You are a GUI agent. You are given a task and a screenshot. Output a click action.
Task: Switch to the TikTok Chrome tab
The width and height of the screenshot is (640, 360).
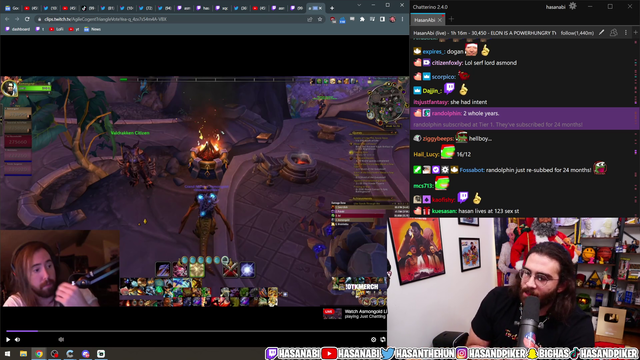pos(89,8)
